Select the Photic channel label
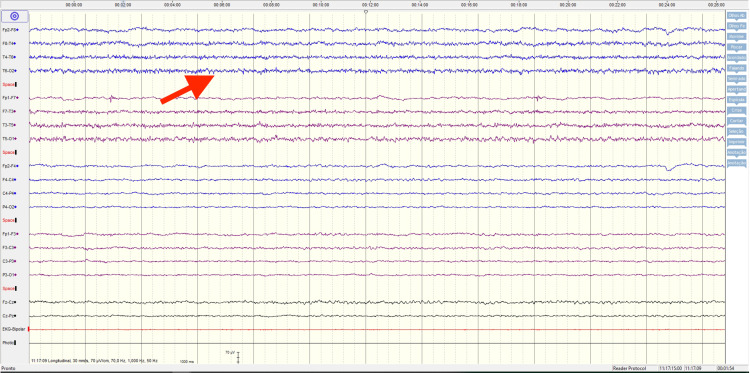 coord(9,343)
